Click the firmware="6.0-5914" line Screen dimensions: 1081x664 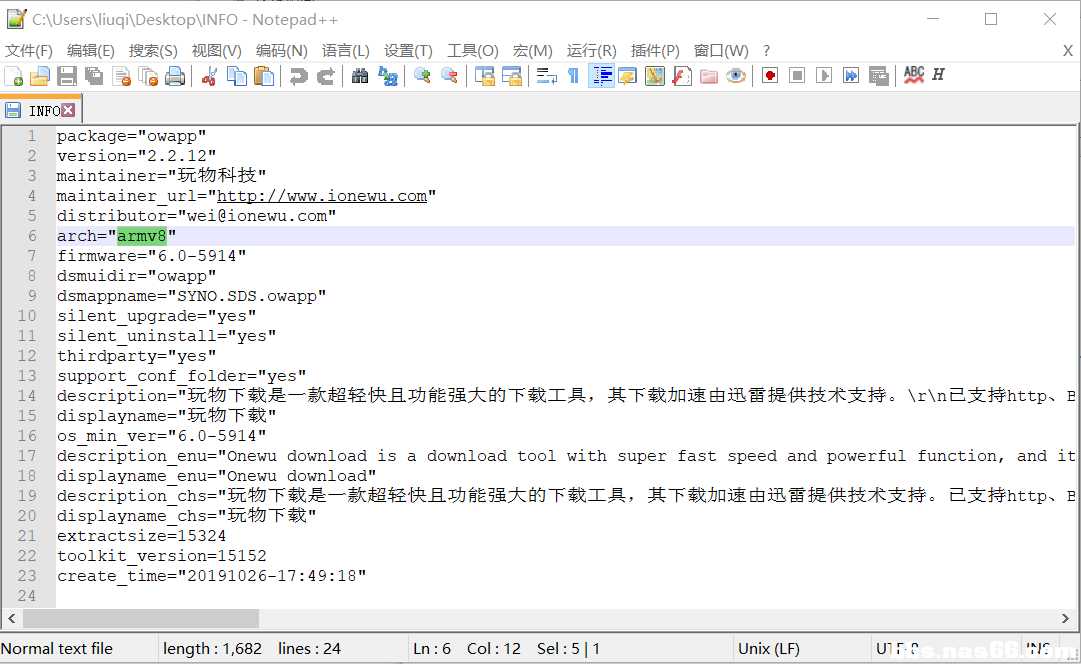click(x=151, y=256)
